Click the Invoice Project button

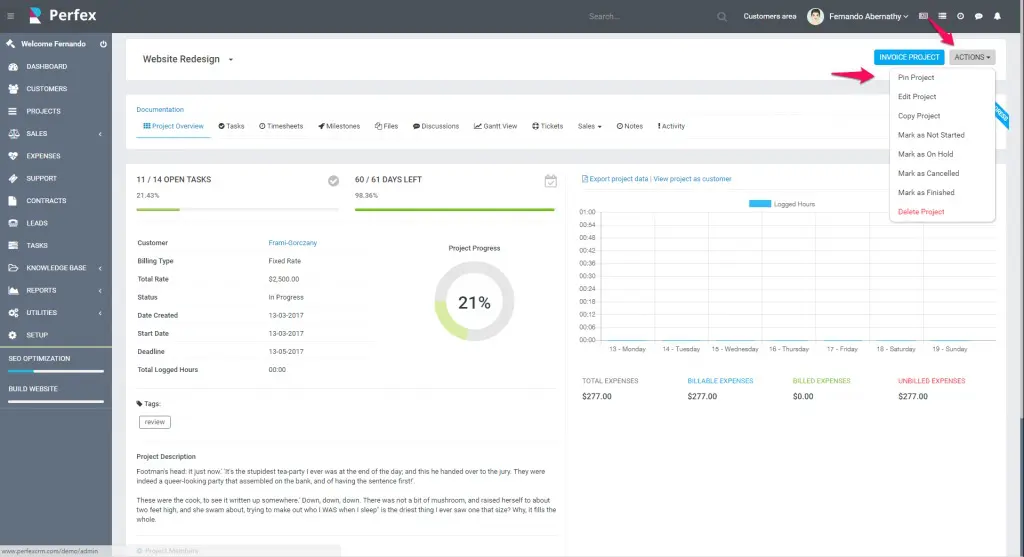pyautogui.click(x=909, y=57)
